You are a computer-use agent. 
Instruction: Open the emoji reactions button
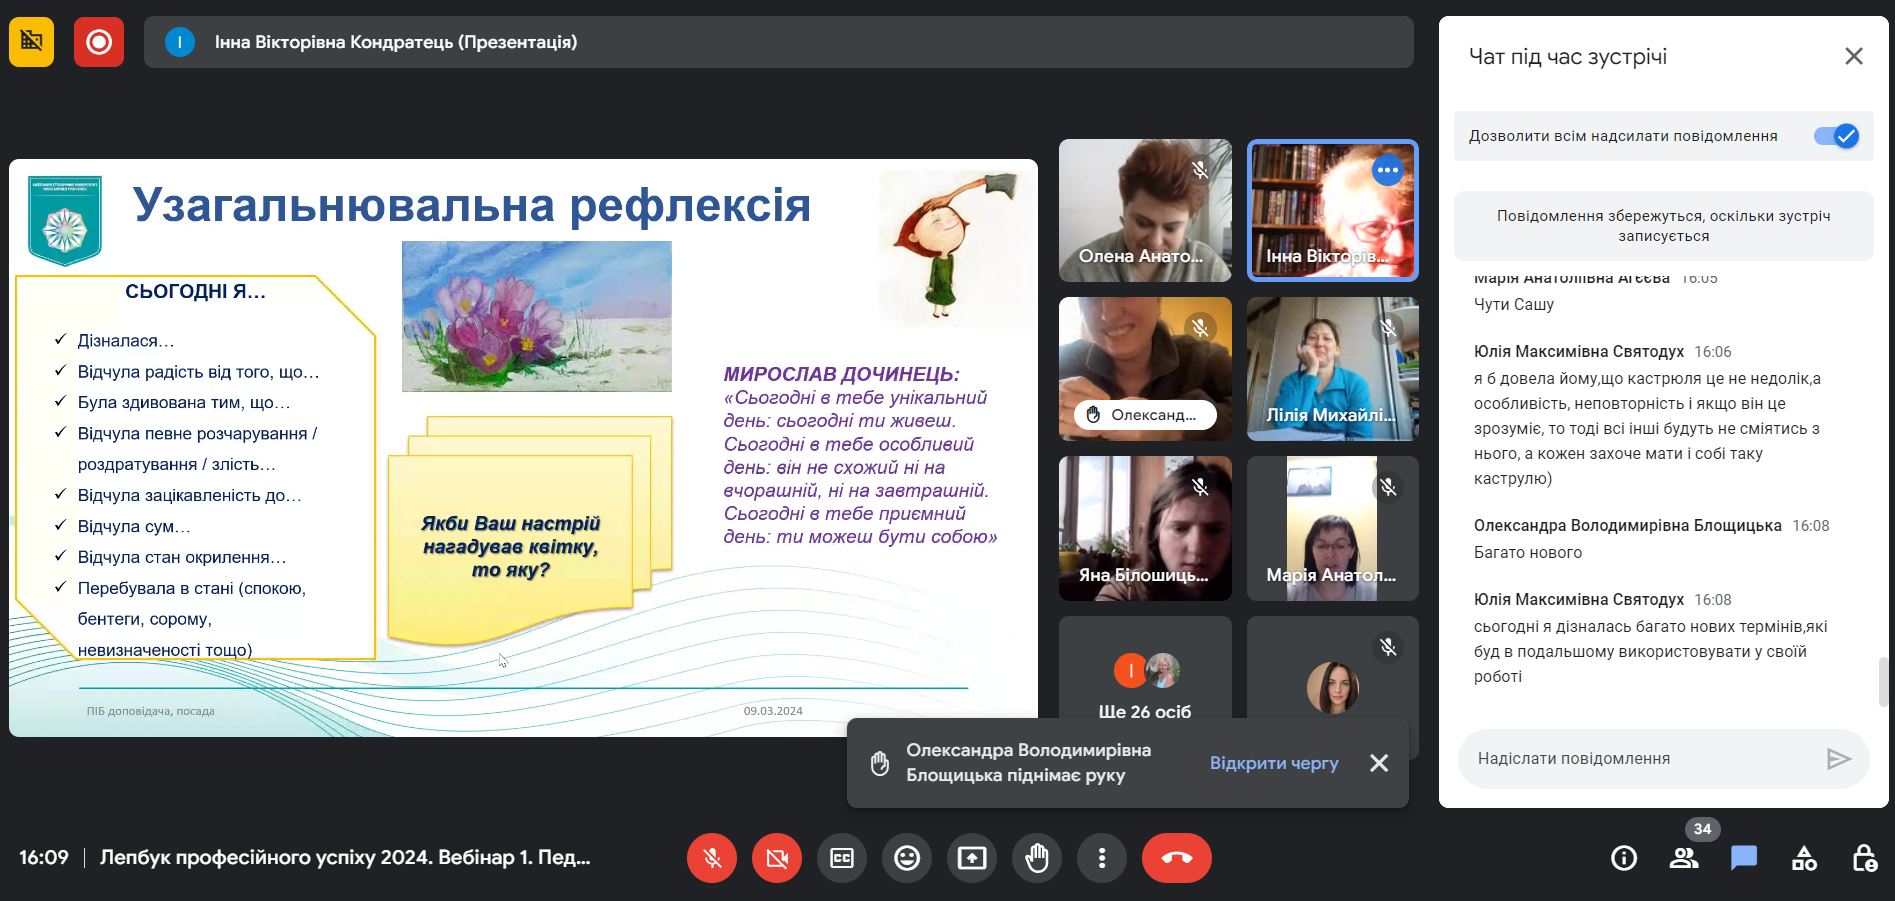tap(907, 858)
